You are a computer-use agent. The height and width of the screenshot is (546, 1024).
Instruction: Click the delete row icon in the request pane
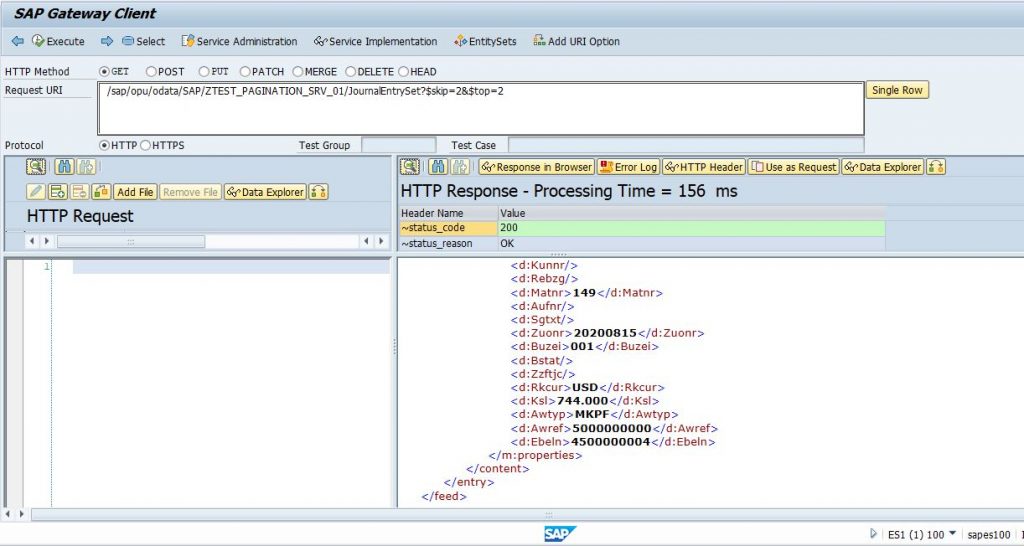point(79,192)
